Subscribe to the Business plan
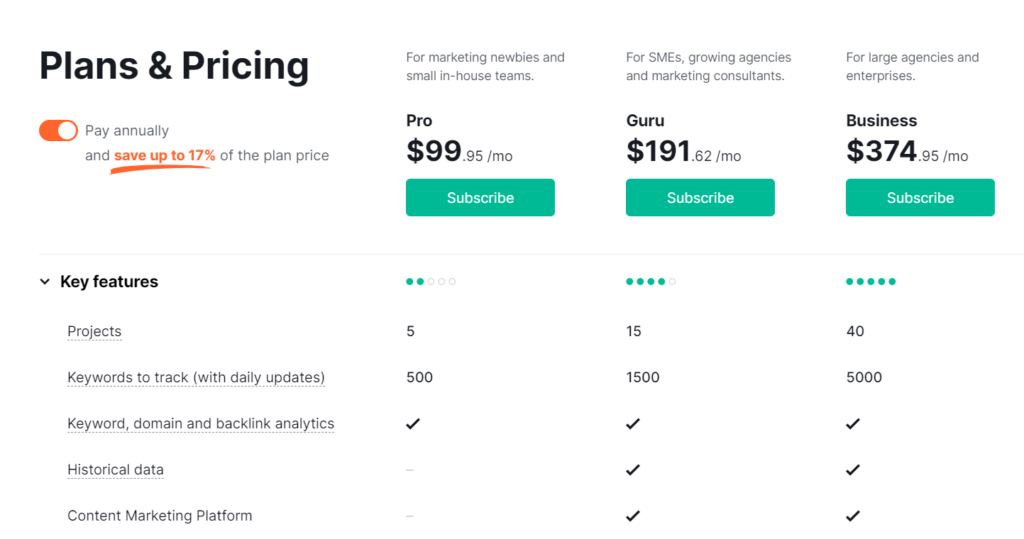 click(920, 197)
